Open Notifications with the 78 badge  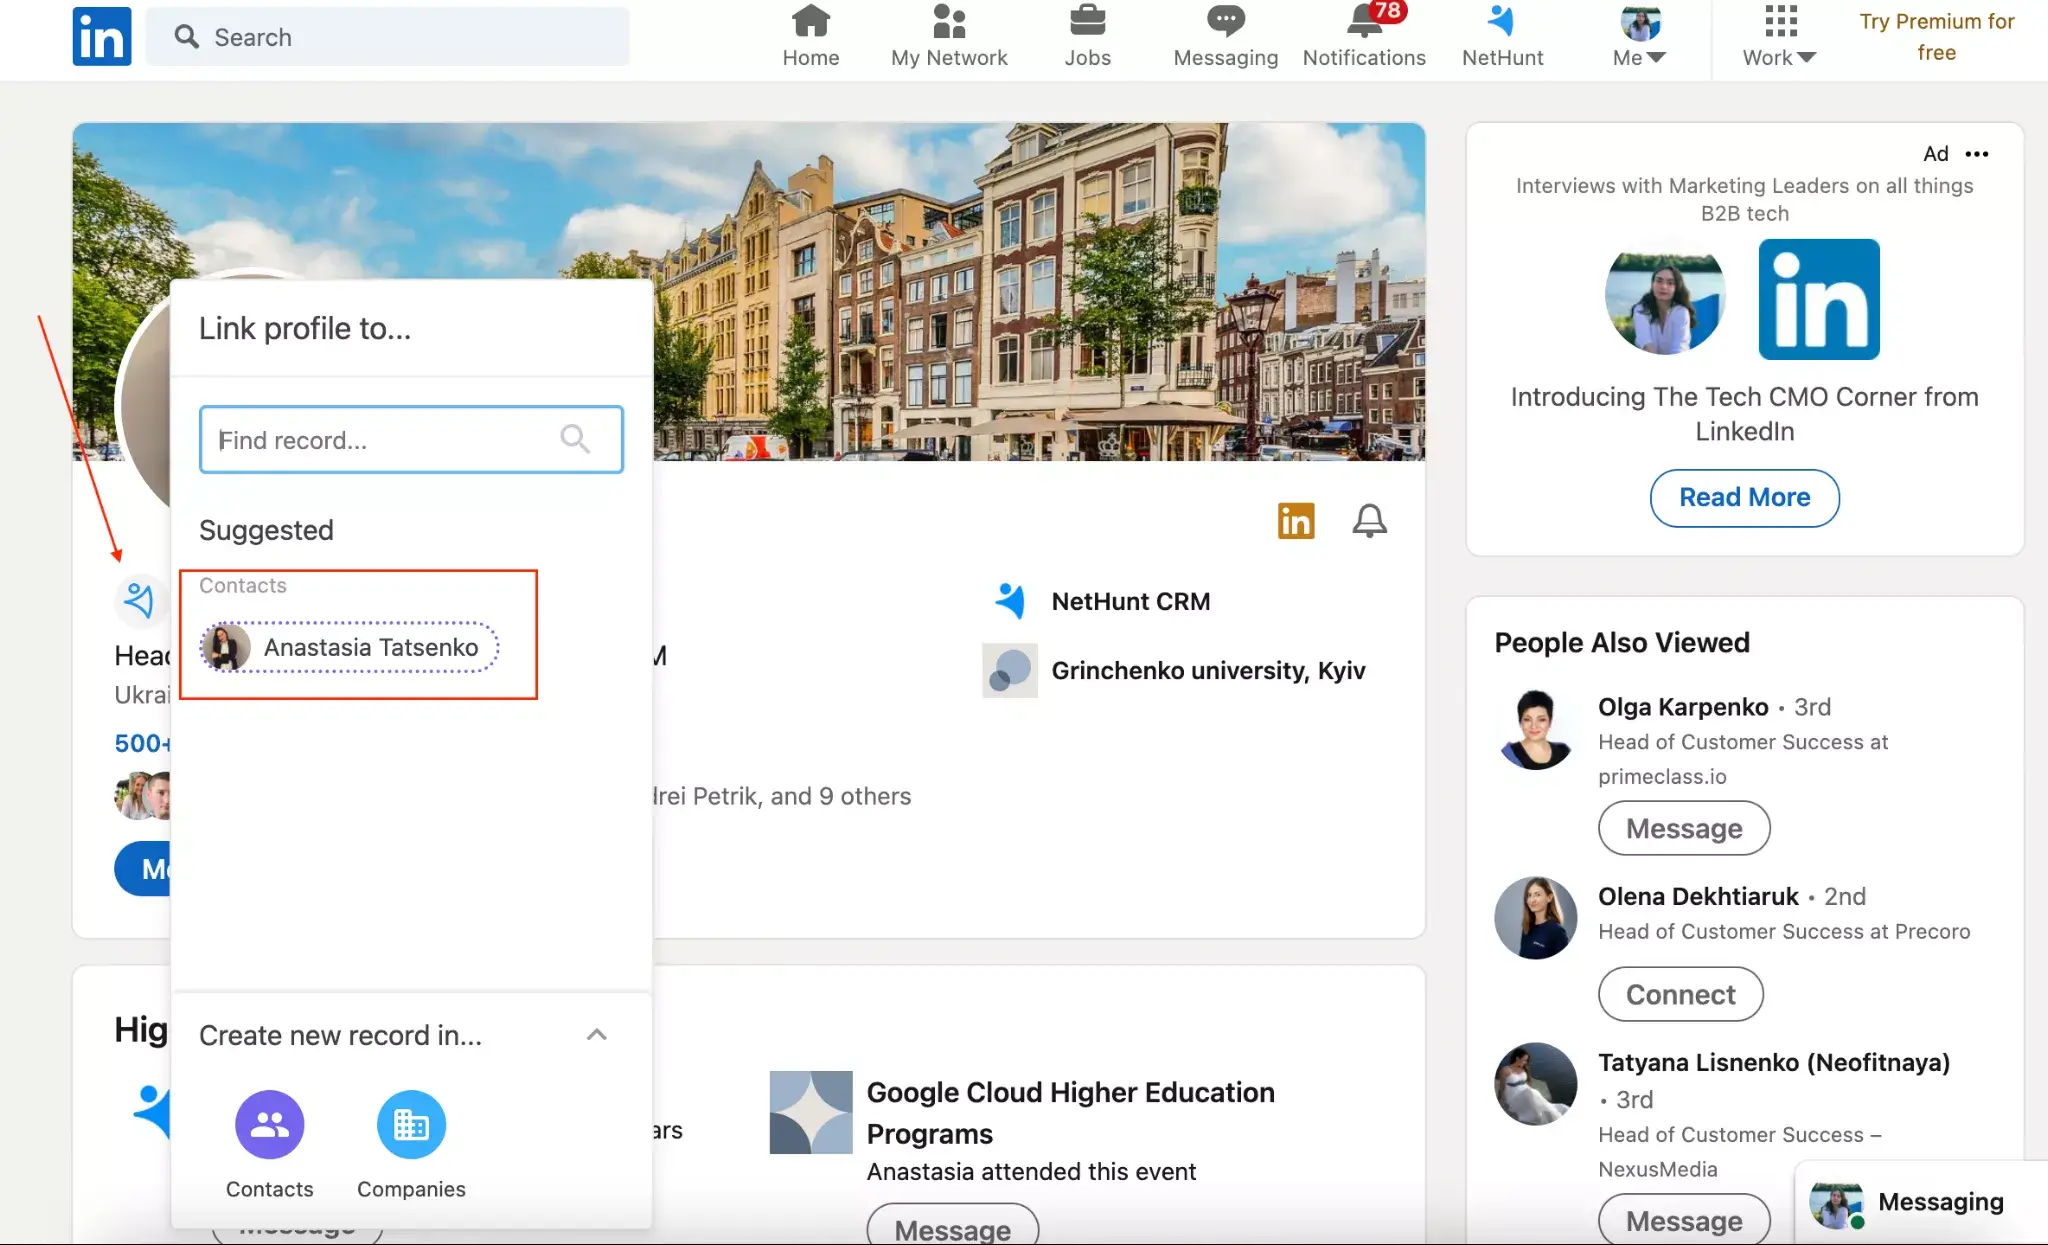coord(1364,37)
